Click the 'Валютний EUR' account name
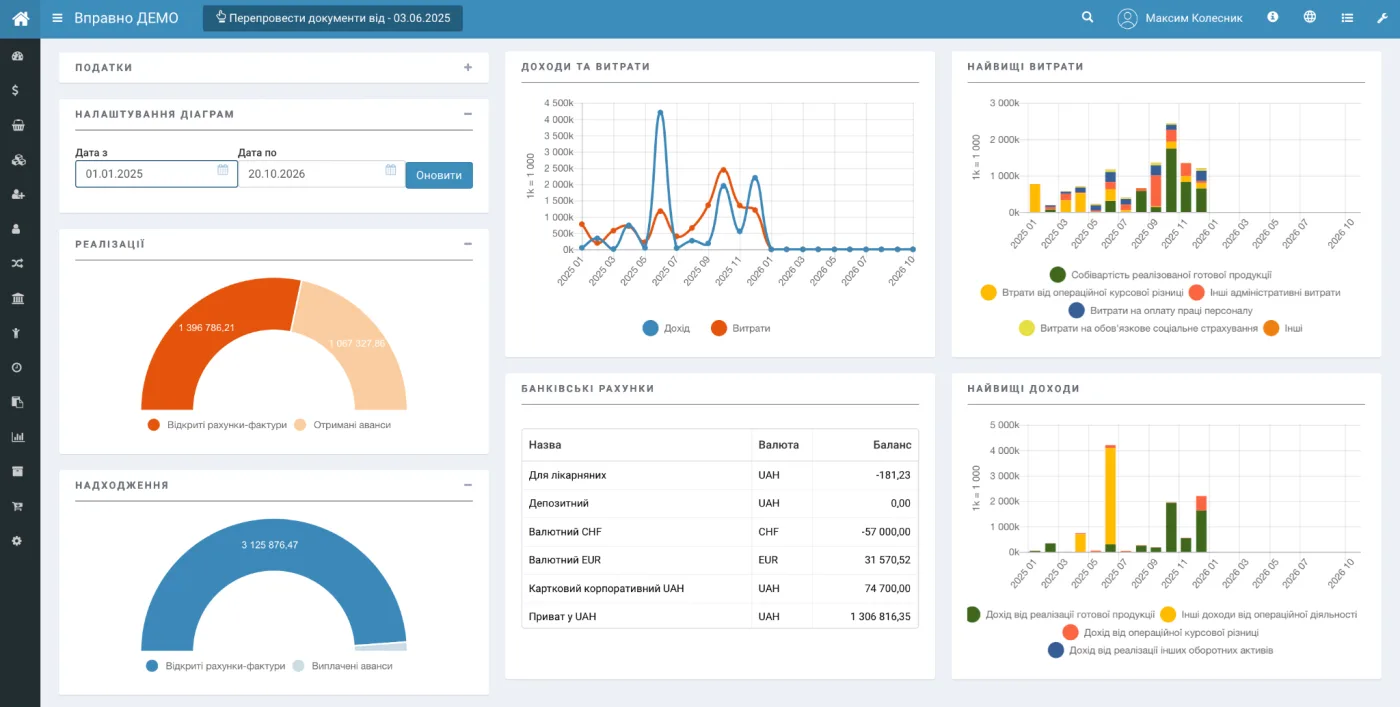This screenshot has height=707, width=1400. pyautogui.click(x=565, y=560)
